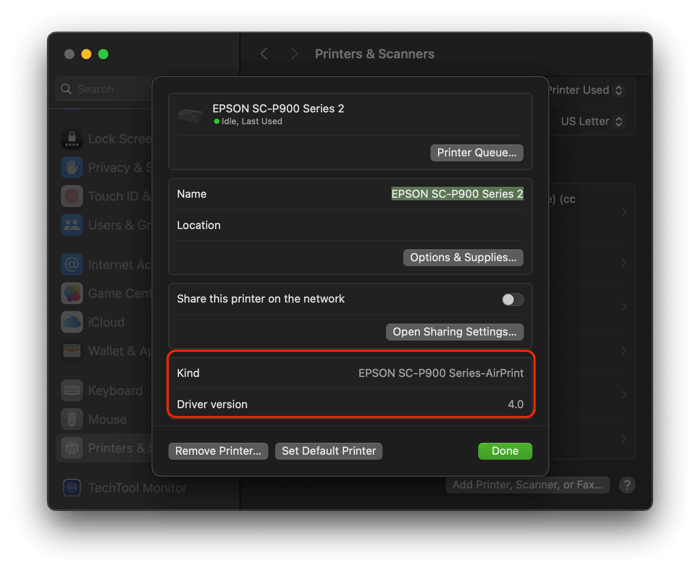Viewport: 700px width, 573px height.
Task: Click the help question mark button
Action: tap(627, 485)
